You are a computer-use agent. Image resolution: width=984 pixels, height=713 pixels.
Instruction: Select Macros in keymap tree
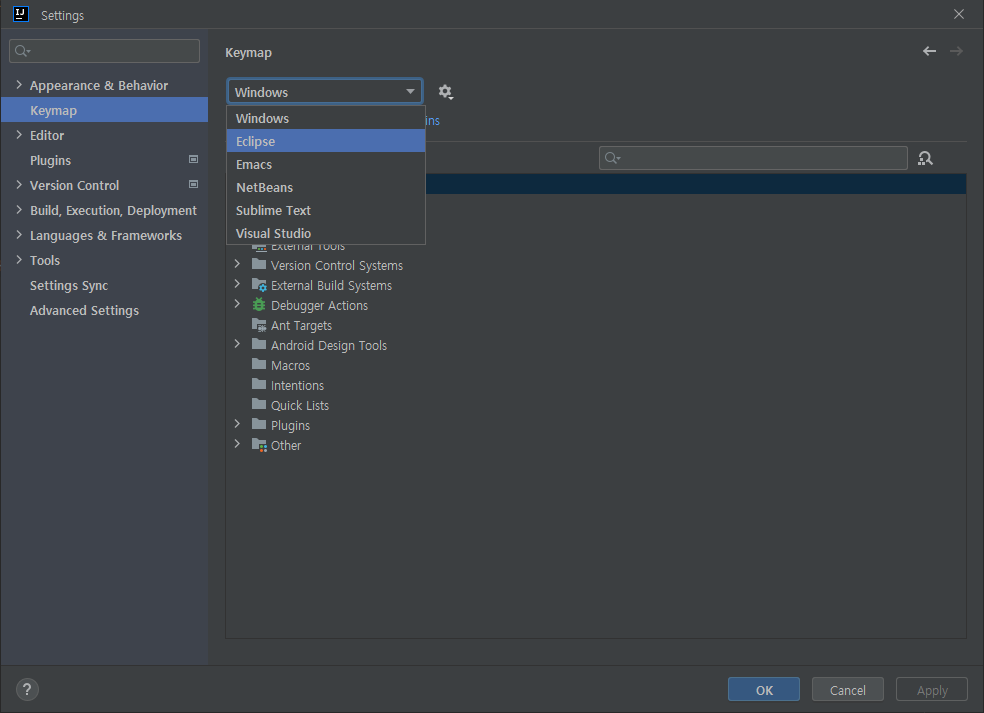290,365
